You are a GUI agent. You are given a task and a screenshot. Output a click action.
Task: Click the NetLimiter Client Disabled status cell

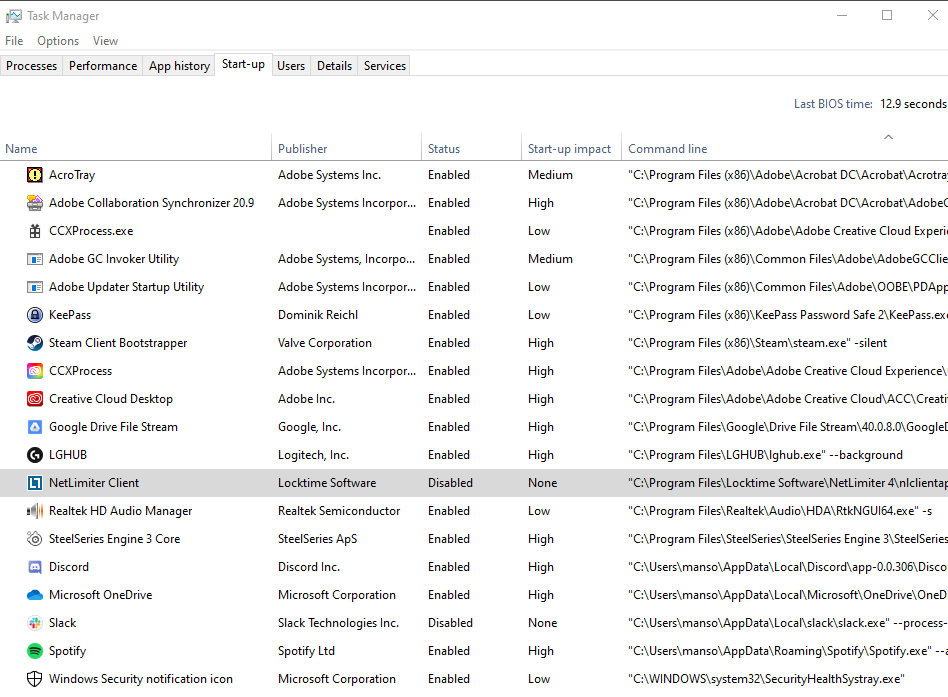[450, 483]
